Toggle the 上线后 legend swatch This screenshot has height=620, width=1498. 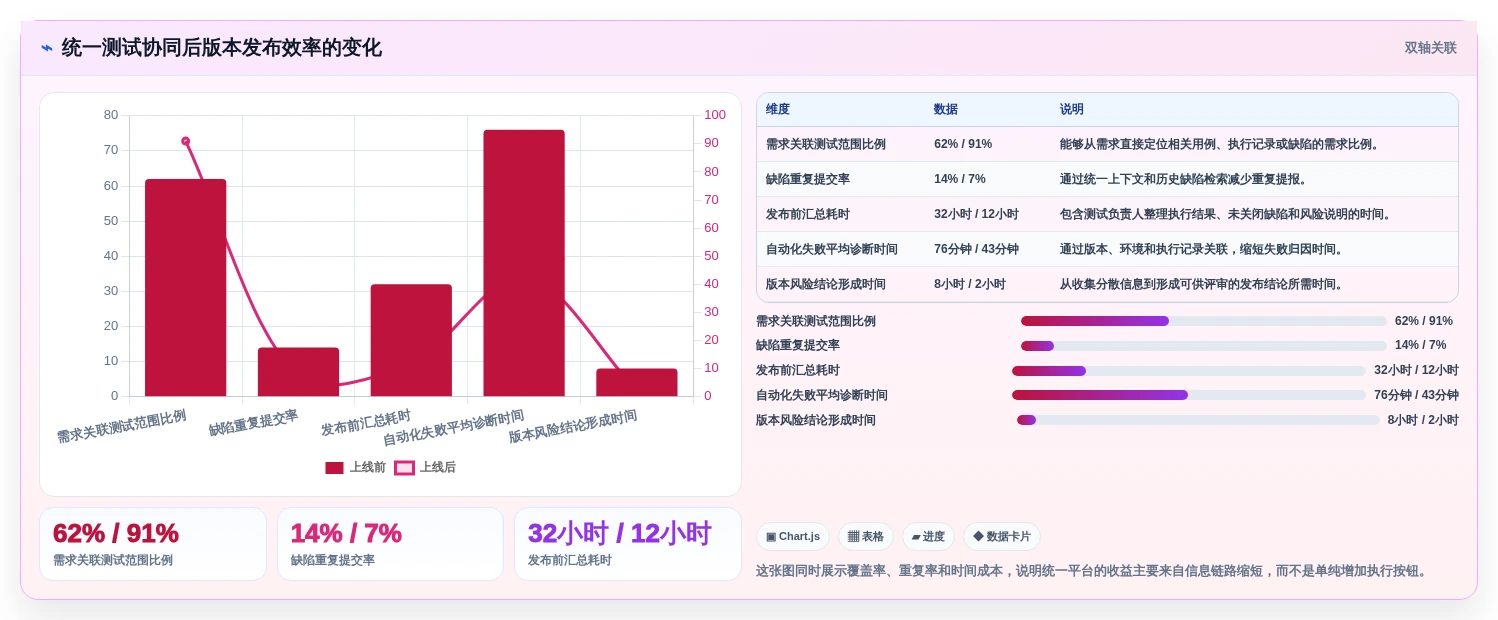[x=404, y=468]
